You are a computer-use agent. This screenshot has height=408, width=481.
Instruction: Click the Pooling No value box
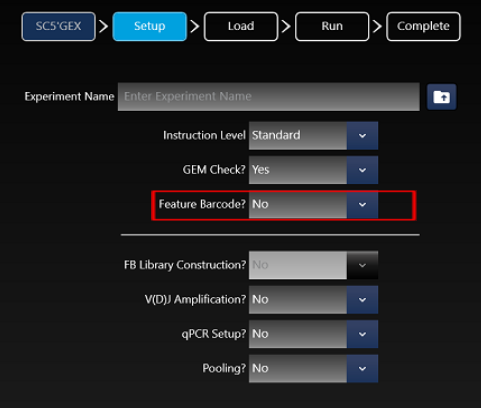[x=298, y=369]
